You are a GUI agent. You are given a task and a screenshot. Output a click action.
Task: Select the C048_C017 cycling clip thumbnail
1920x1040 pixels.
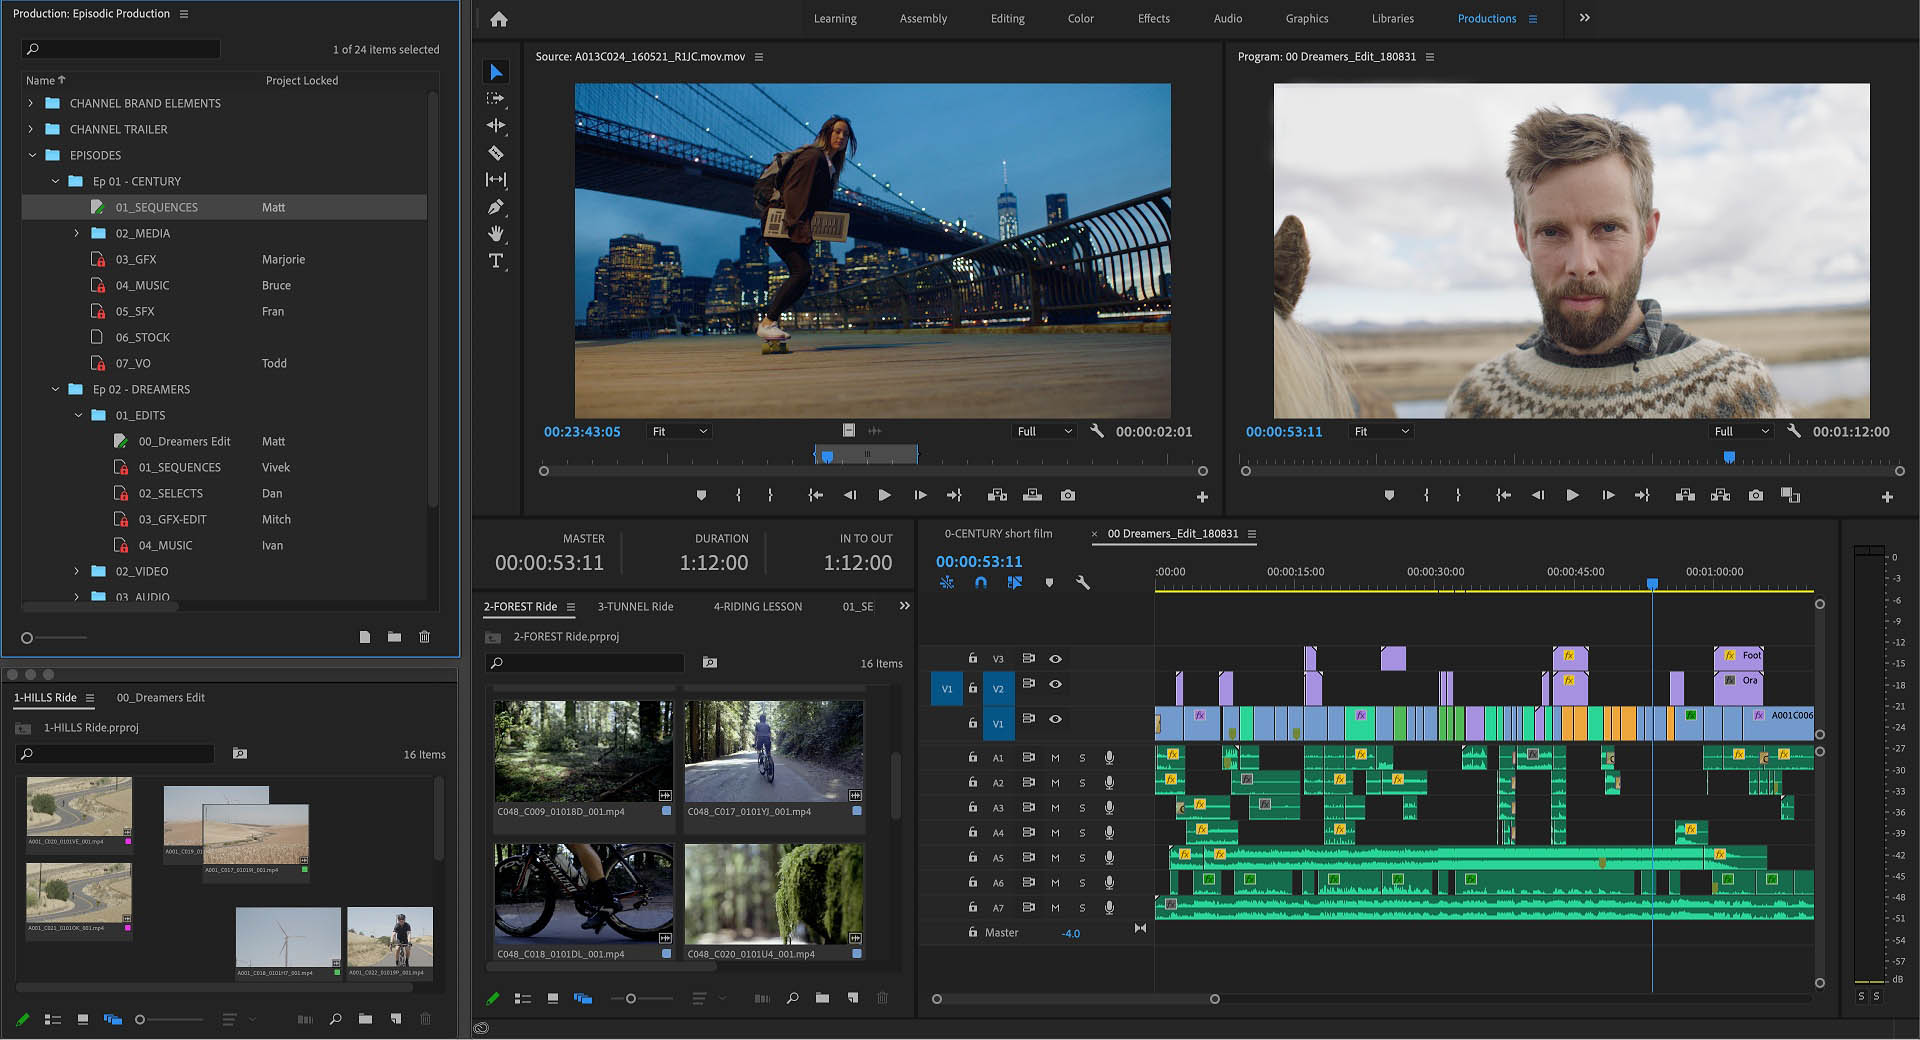click(773, 751)
